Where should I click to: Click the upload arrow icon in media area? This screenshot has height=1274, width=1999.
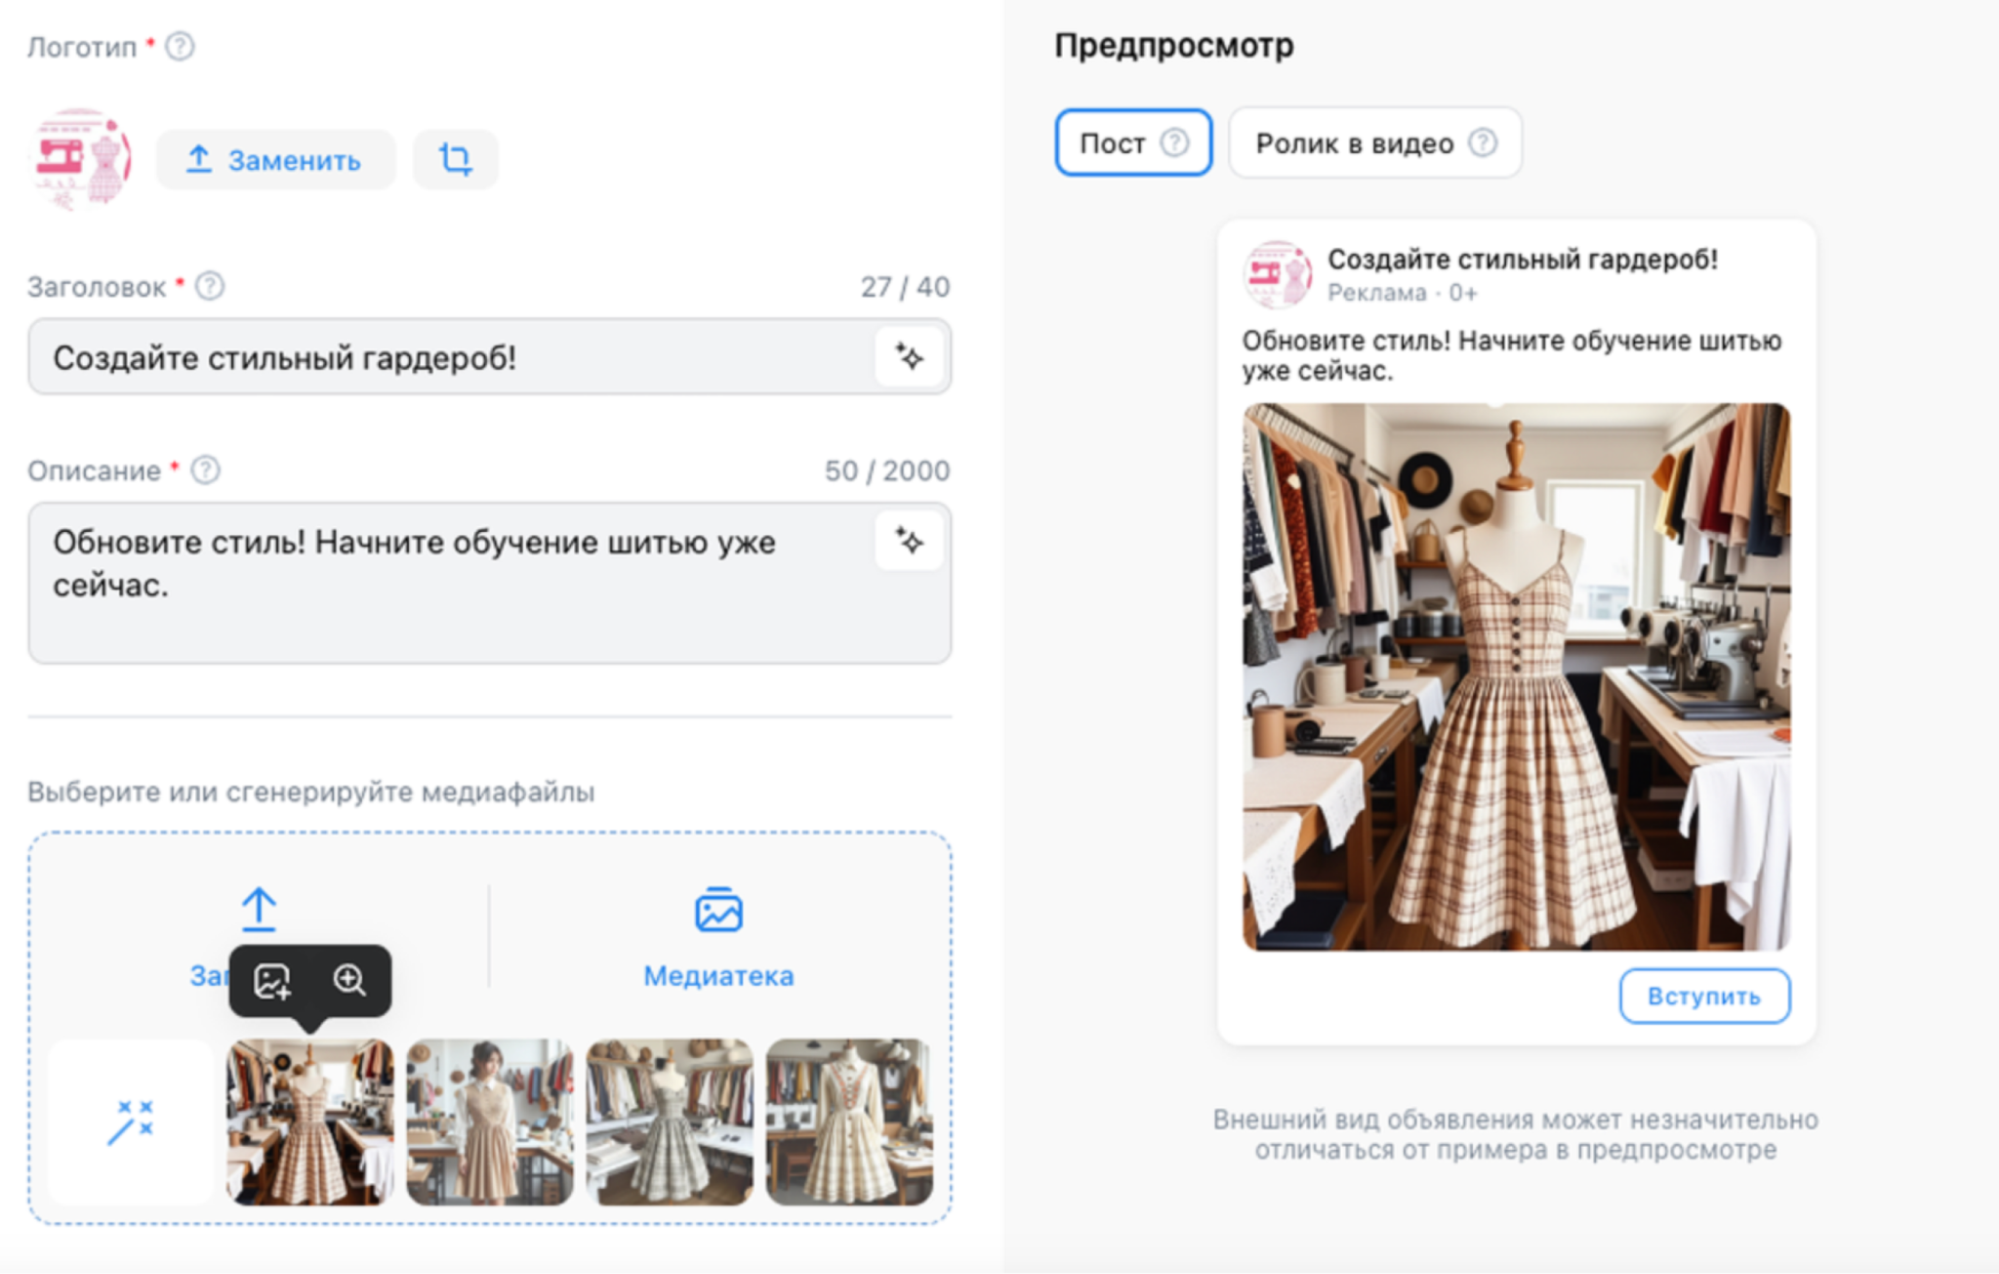tap(259, 909)
